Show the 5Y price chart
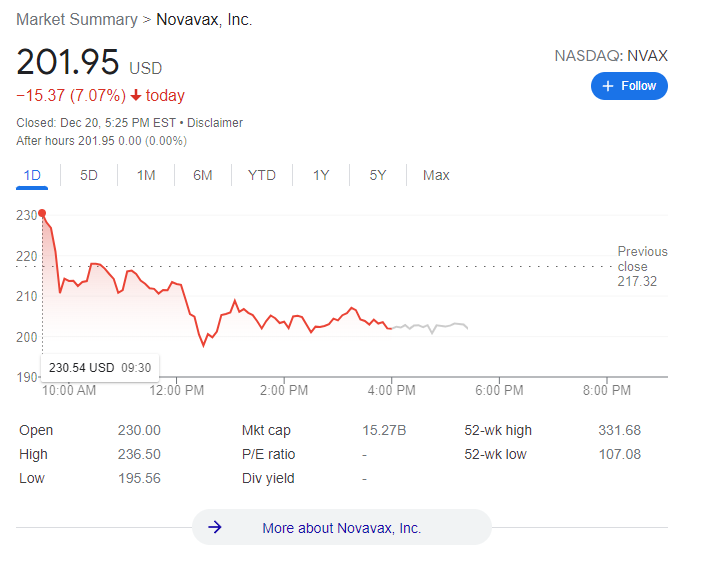This screenshot has width=707, height=569. [378, 175]
